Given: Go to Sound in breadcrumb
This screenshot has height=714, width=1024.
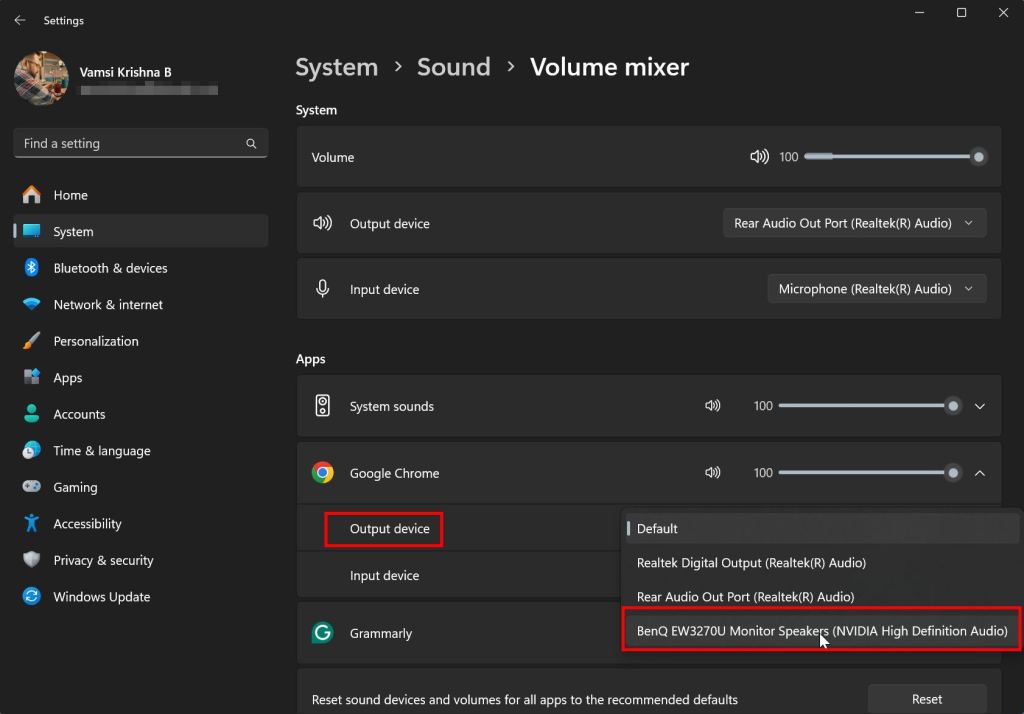Looking at the screenshot, I should coord(453,67).
